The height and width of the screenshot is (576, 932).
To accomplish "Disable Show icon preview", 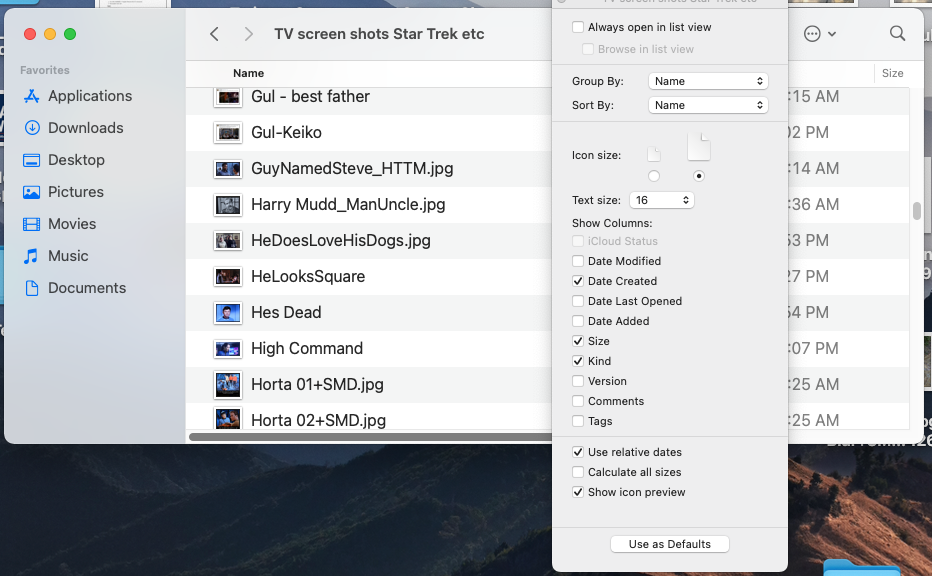I will click(x=578, y=492).
